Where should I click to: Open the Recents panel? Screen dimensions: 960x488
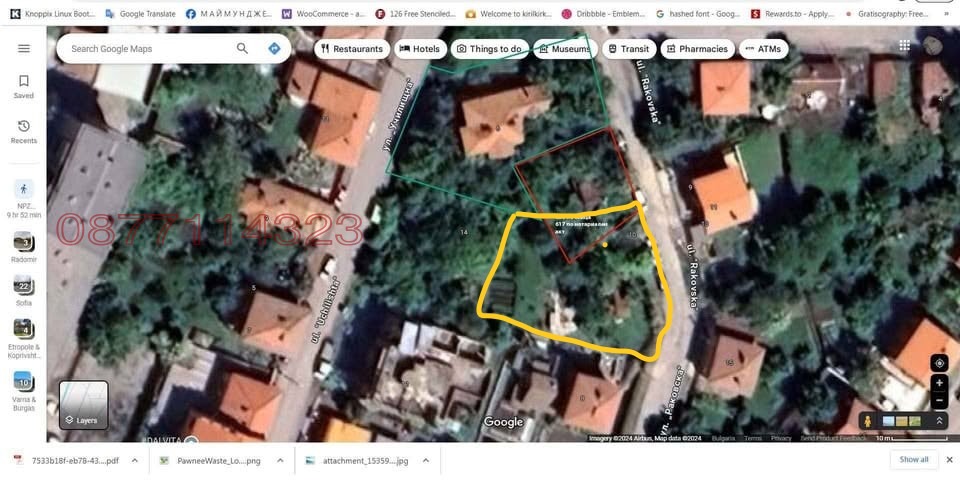[24, 132]
